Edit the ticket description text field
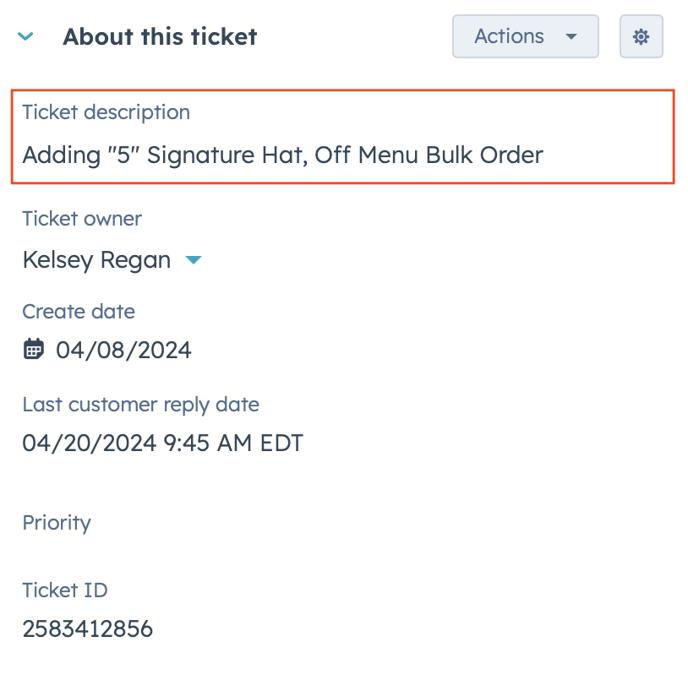Image resolution: width=688 pixels, height=691 pixels. [282, 155]
